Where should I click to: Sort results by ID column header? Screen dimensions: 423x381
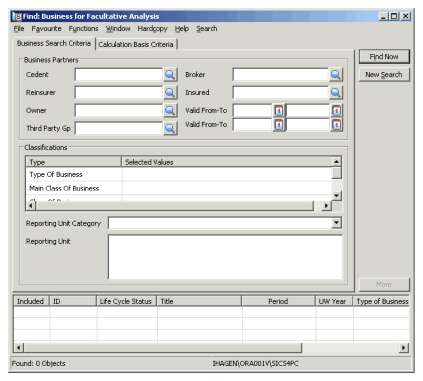coord(73,301)
